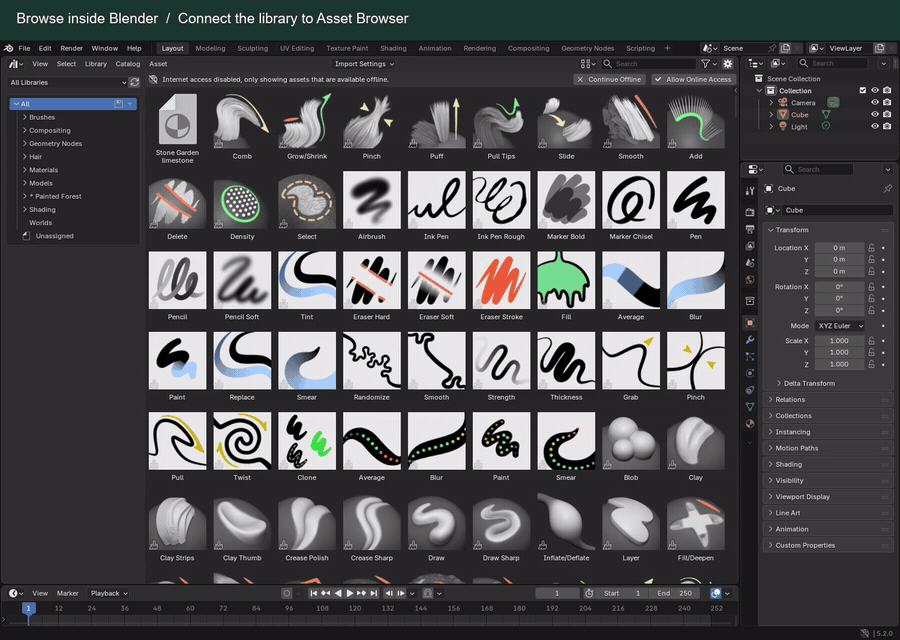Toggle Location X lock icon
Image resolution: width=900 pixels, height=640 pixels.
(x=871, y=248)
